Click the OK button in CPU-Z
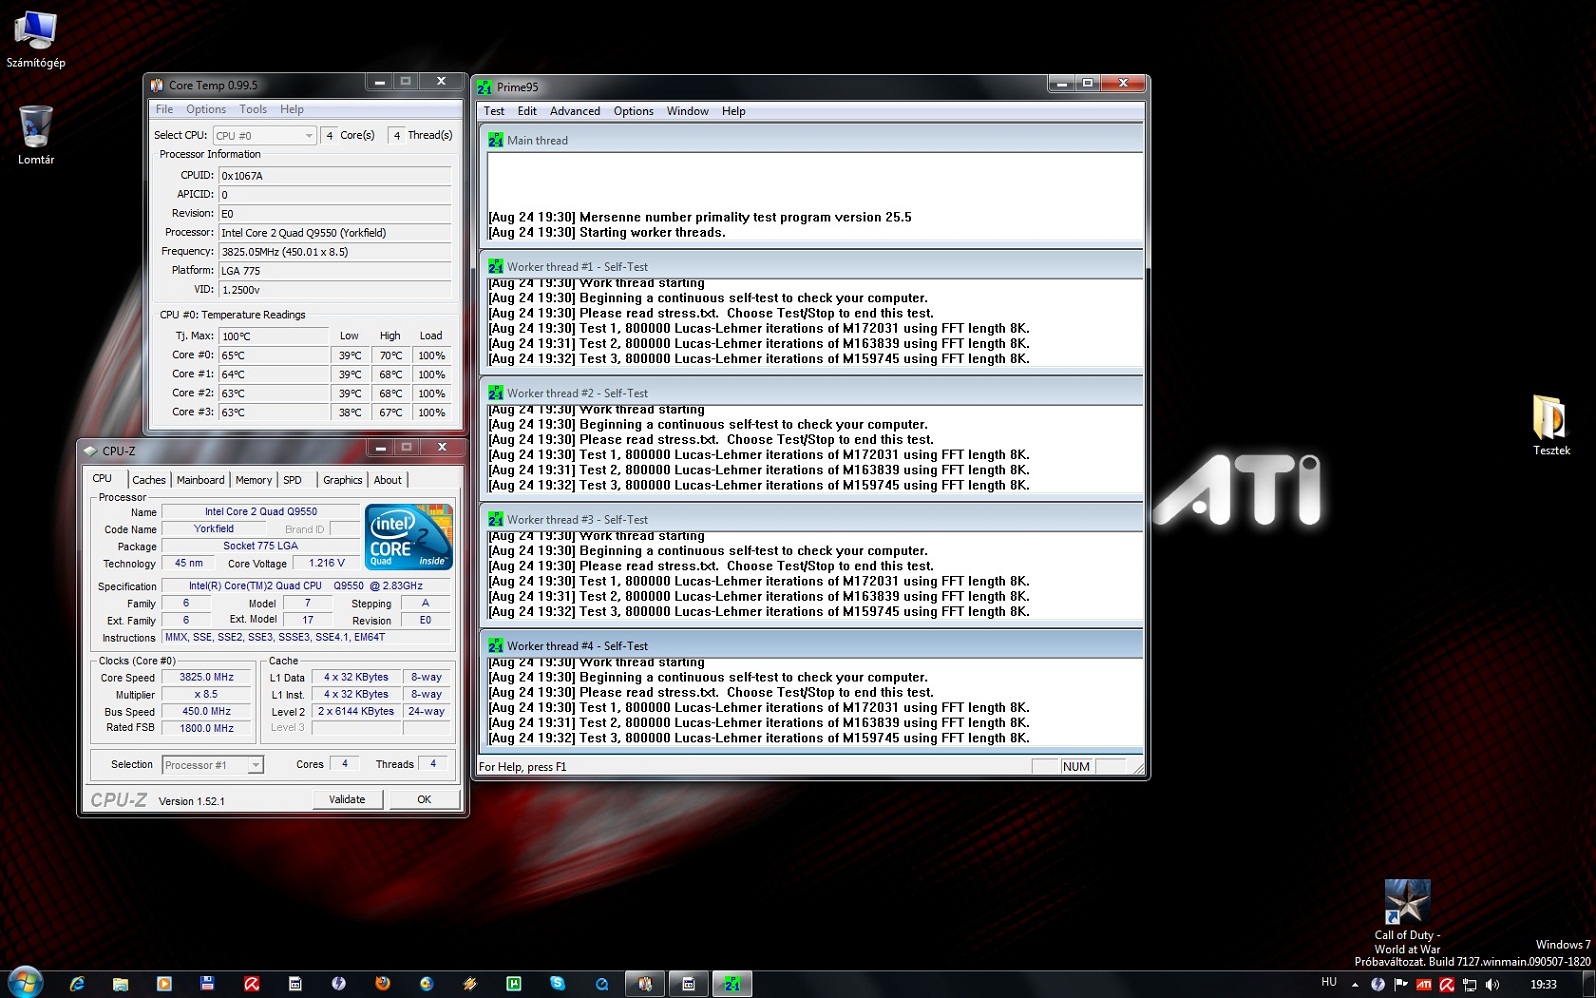 click(424, 799)
